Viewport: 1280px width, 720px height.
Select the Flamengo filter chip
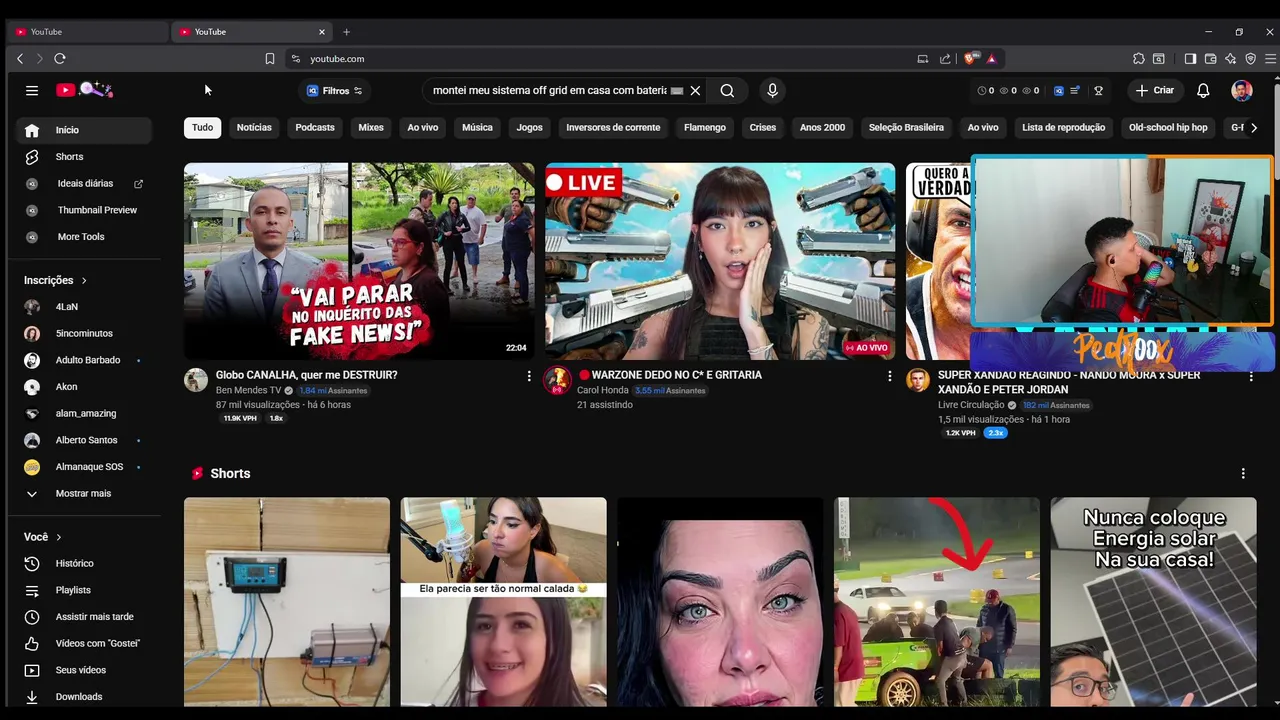coord(705,128)
